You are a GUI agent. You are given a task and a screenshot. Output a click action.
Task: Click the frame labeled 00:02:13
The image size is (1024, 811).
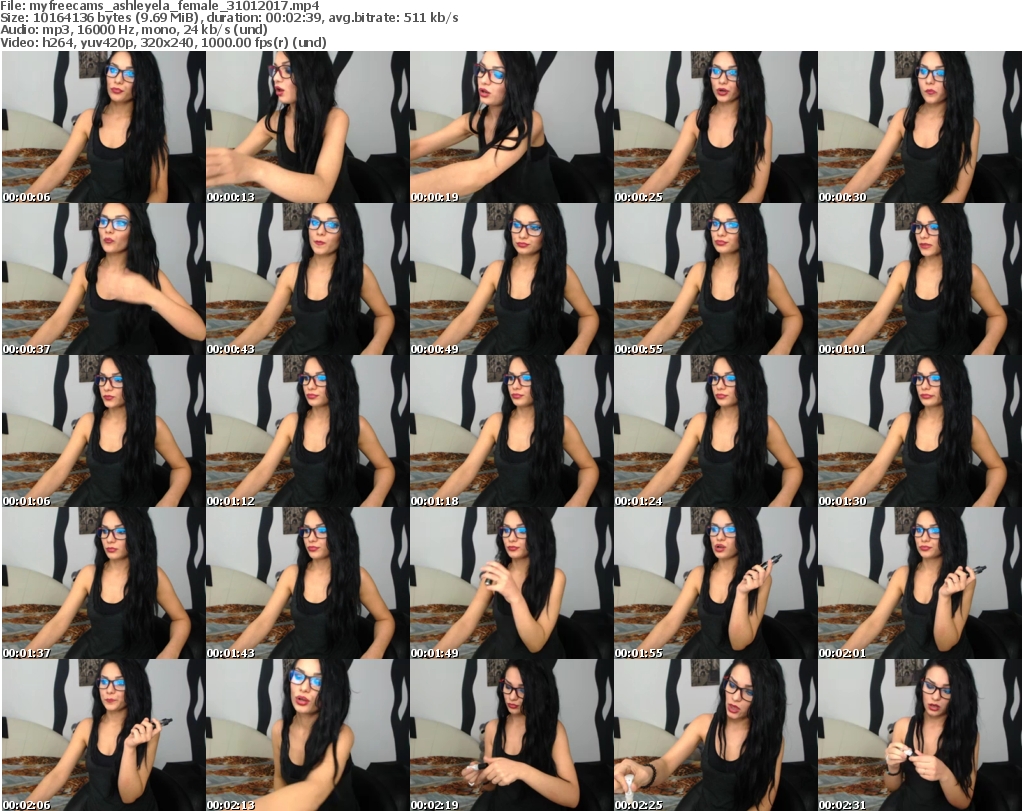pyautogui.click(x=308, y=735)
